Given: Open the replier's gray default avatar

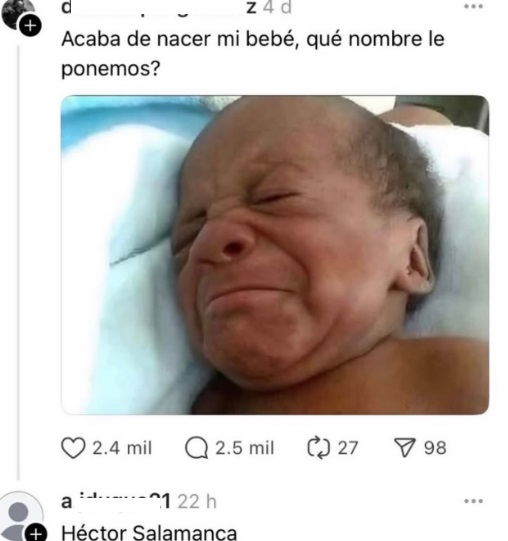Looking at the screenshot, I should 20,517.
